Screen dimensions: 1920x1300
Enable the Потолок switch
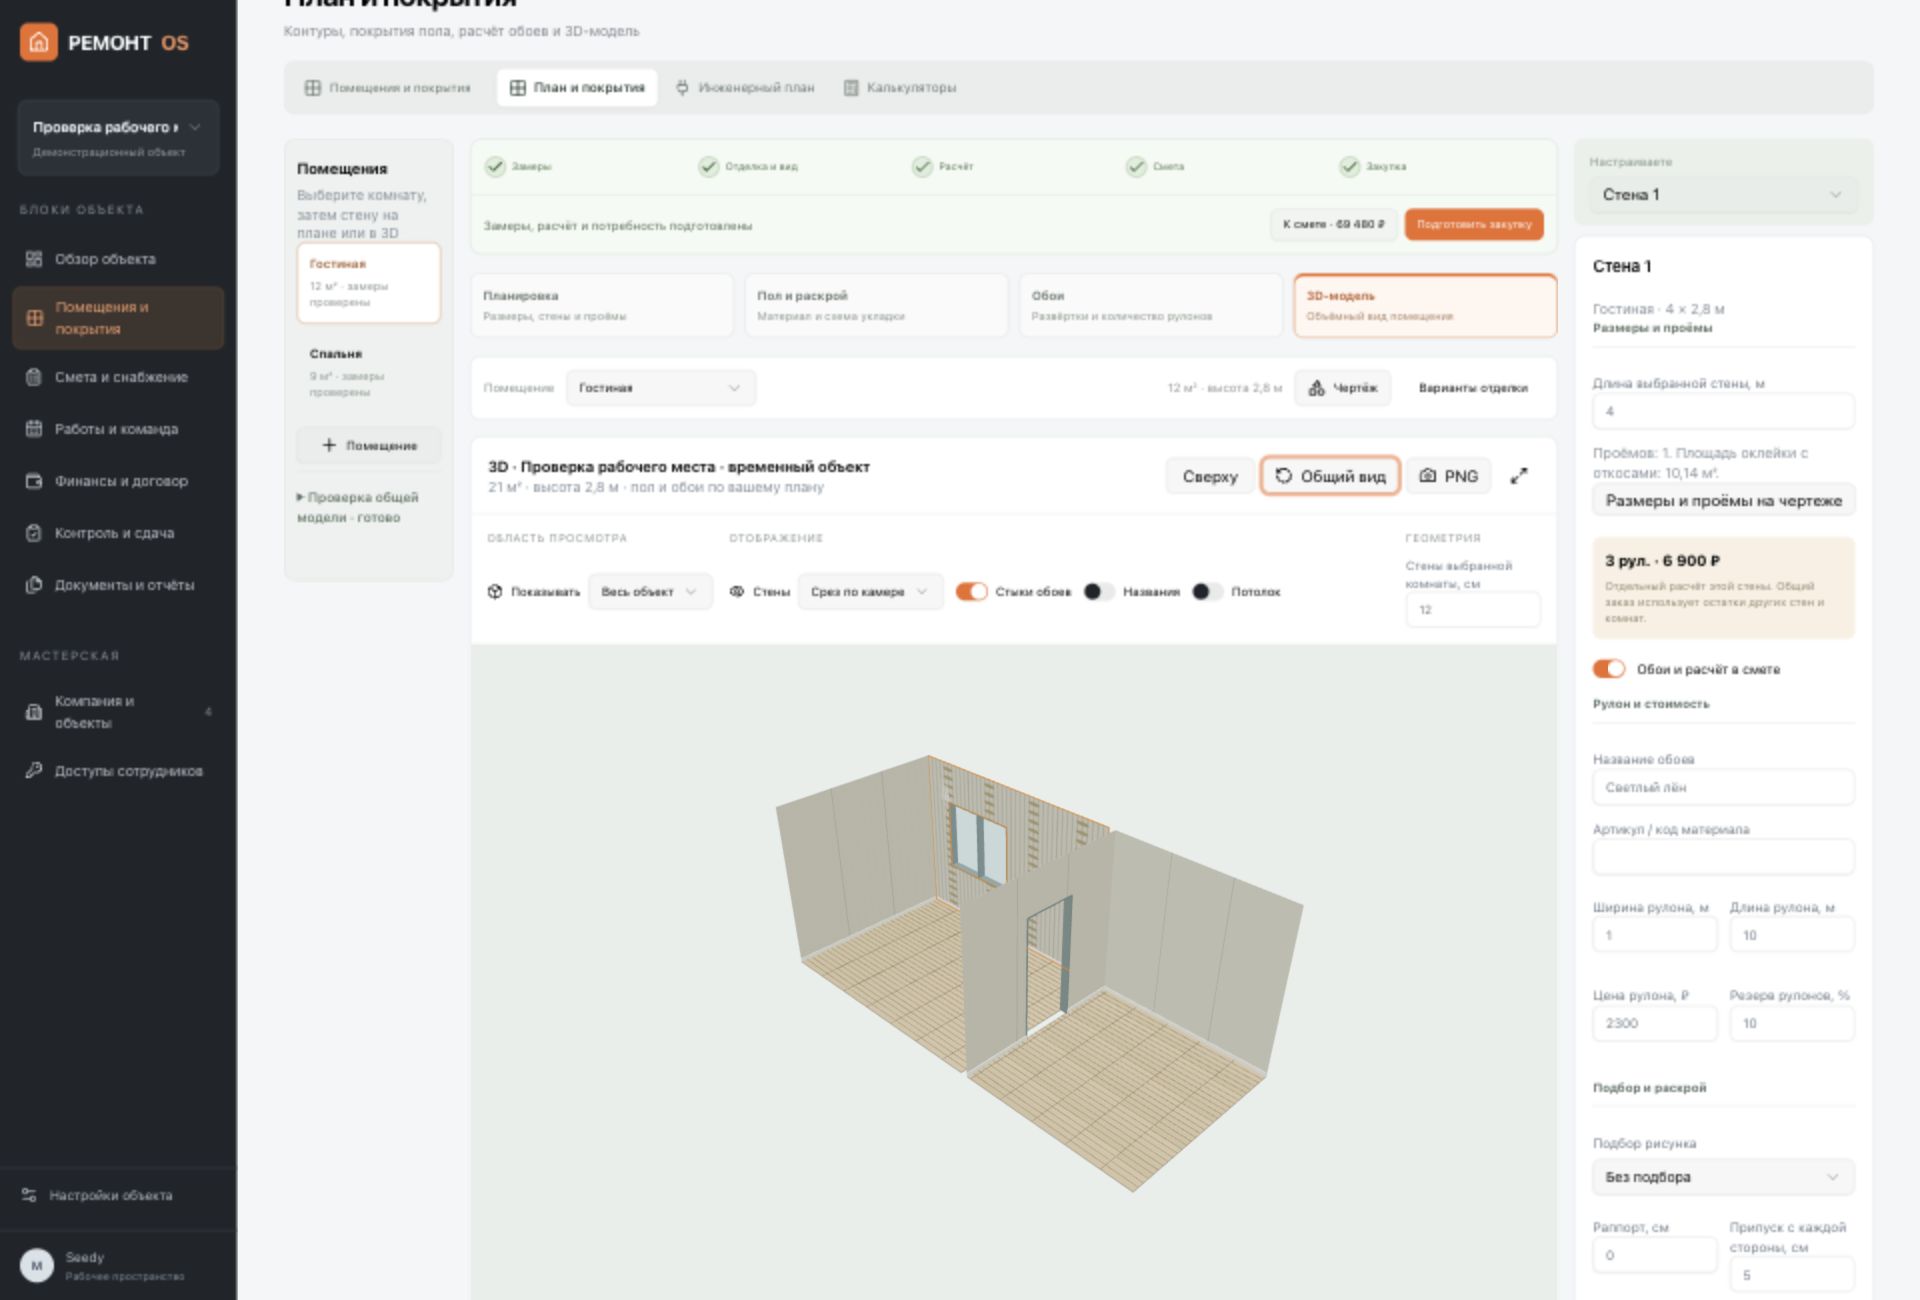(1207, 592)
